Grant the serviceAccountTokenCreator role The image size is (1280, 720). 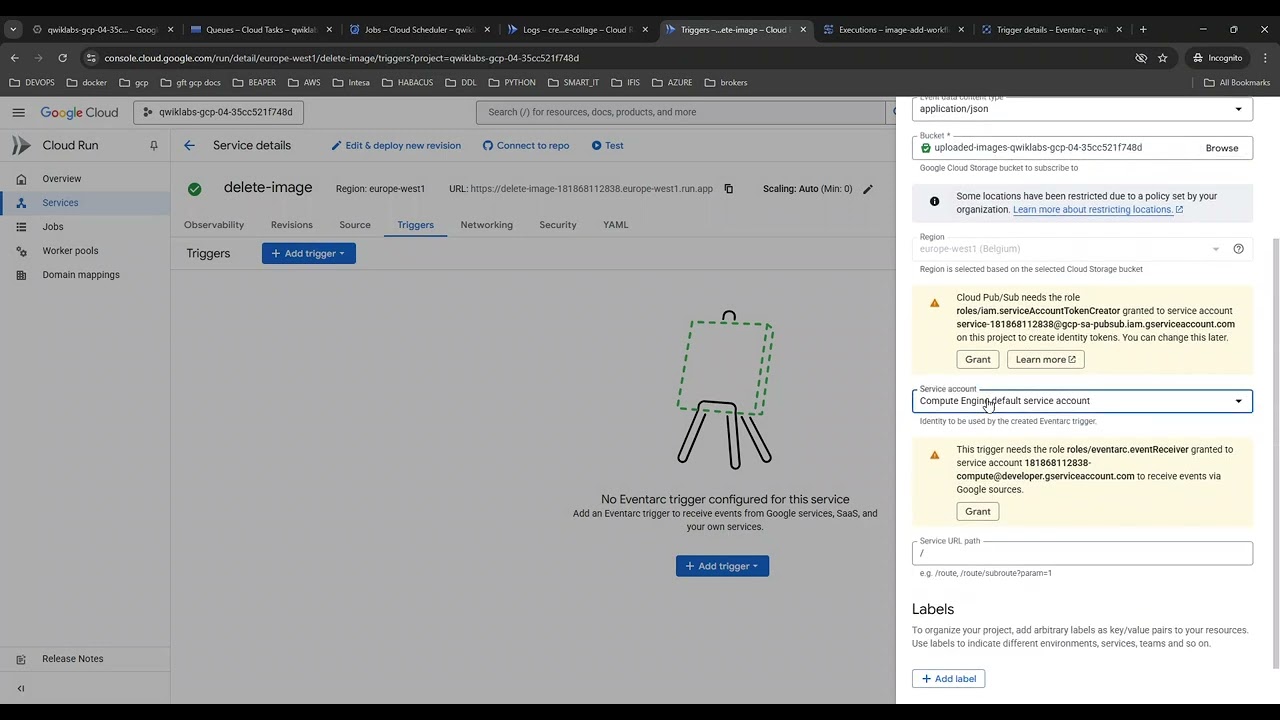click(x=978, y=360)
